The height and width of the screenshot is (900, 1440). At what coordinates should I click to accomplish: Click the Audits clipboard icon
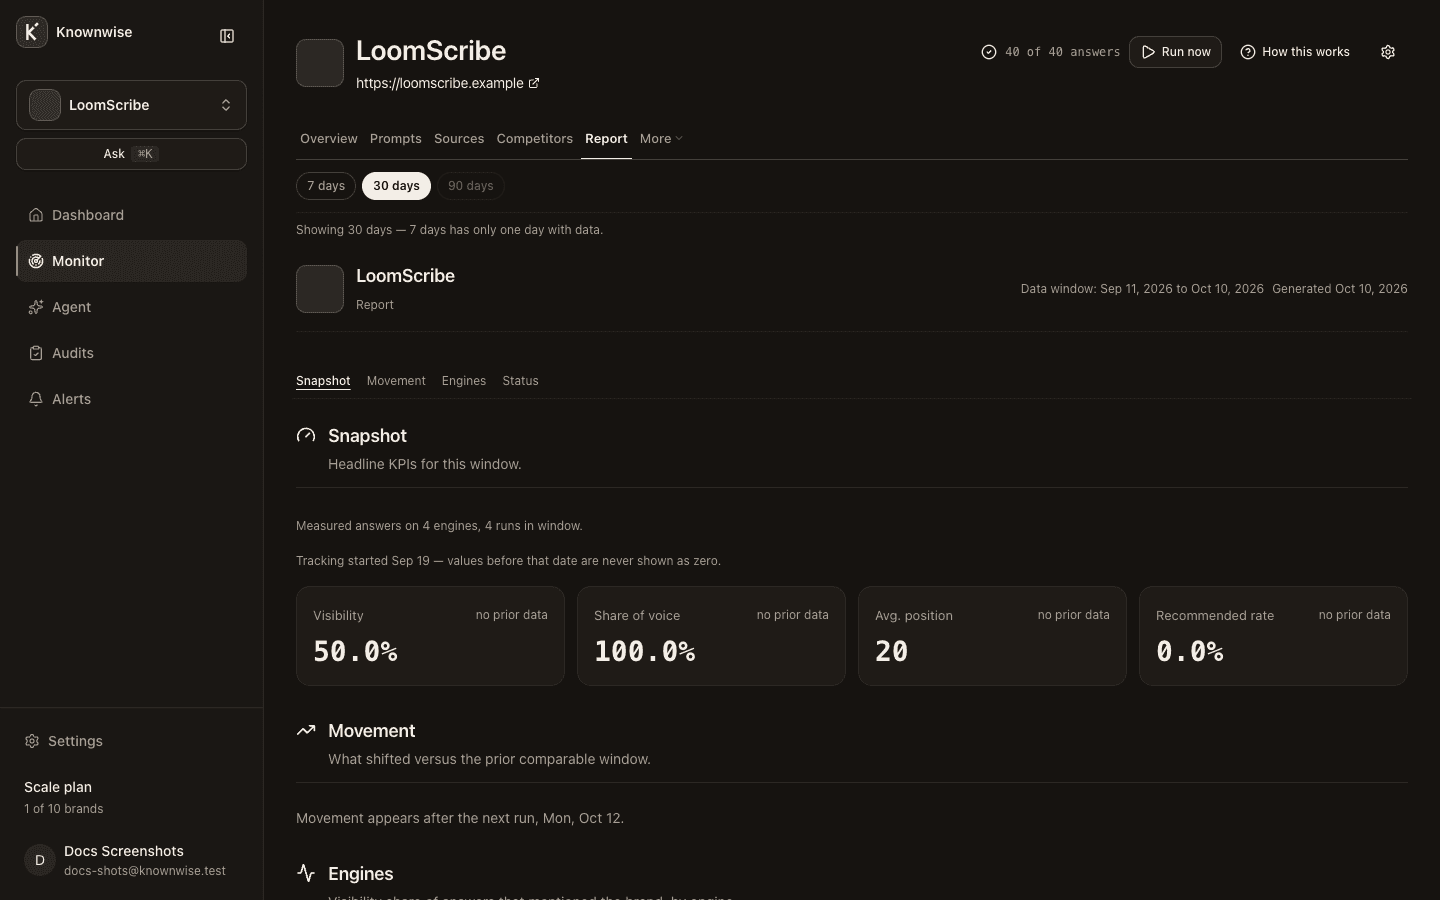(36, 353)
